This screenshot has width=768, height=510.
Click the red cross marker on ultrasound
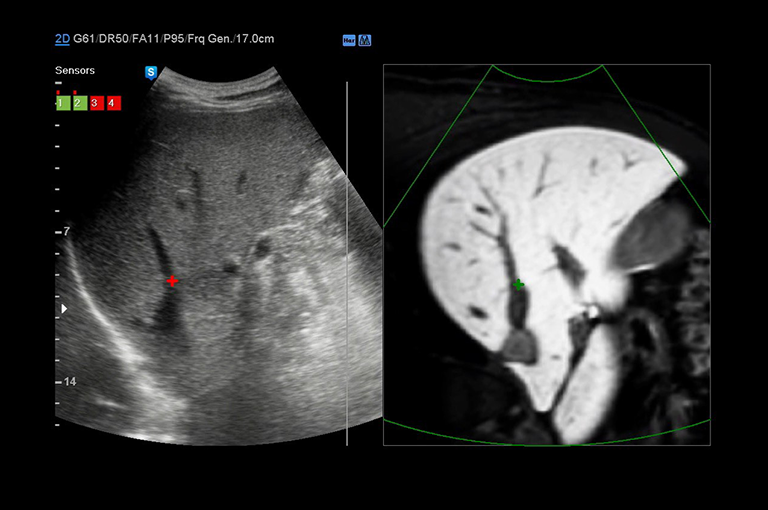coord(172,282)
